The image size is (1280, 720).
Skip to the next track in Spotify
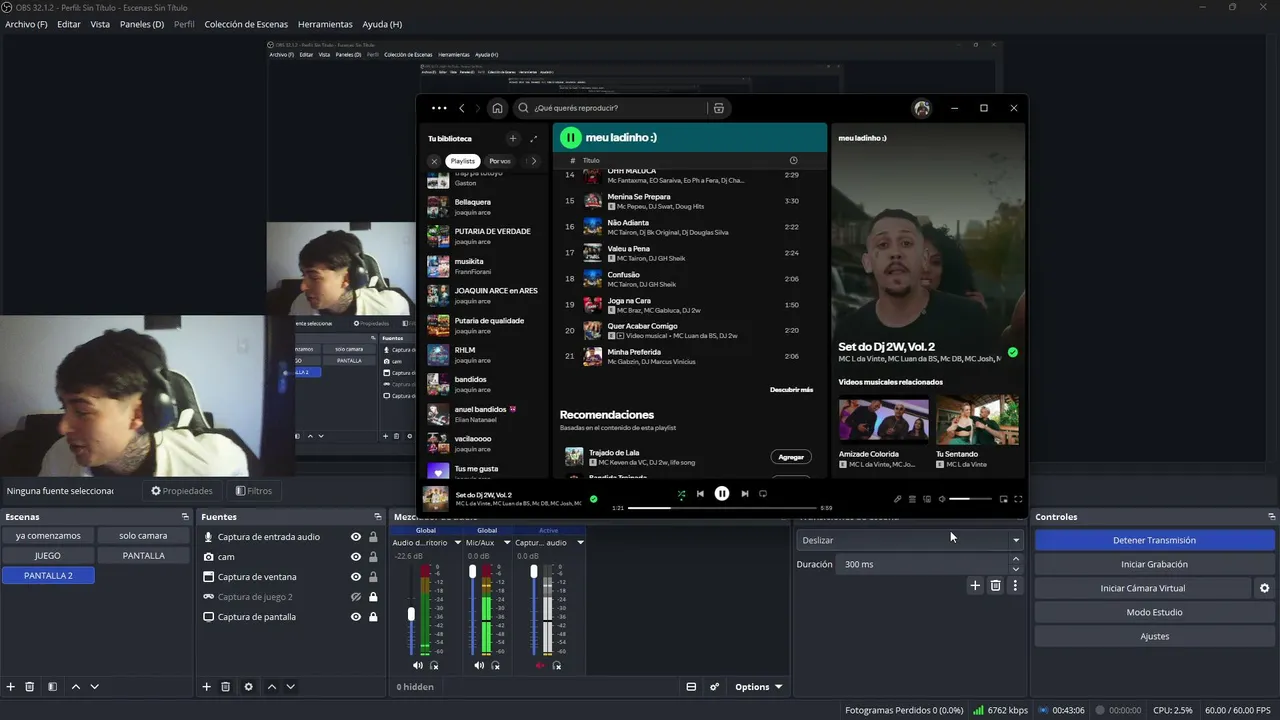745,494
